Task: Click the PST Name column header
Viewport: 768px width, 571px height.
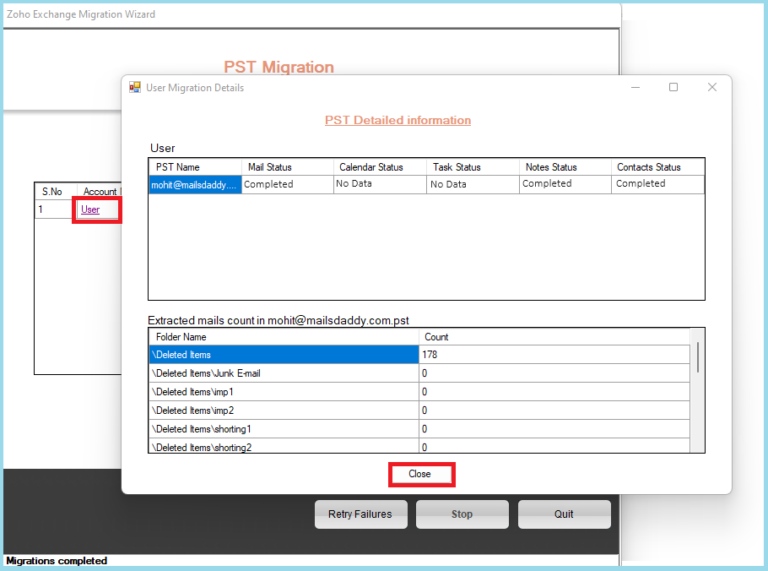Action: (x=195, y=167)
